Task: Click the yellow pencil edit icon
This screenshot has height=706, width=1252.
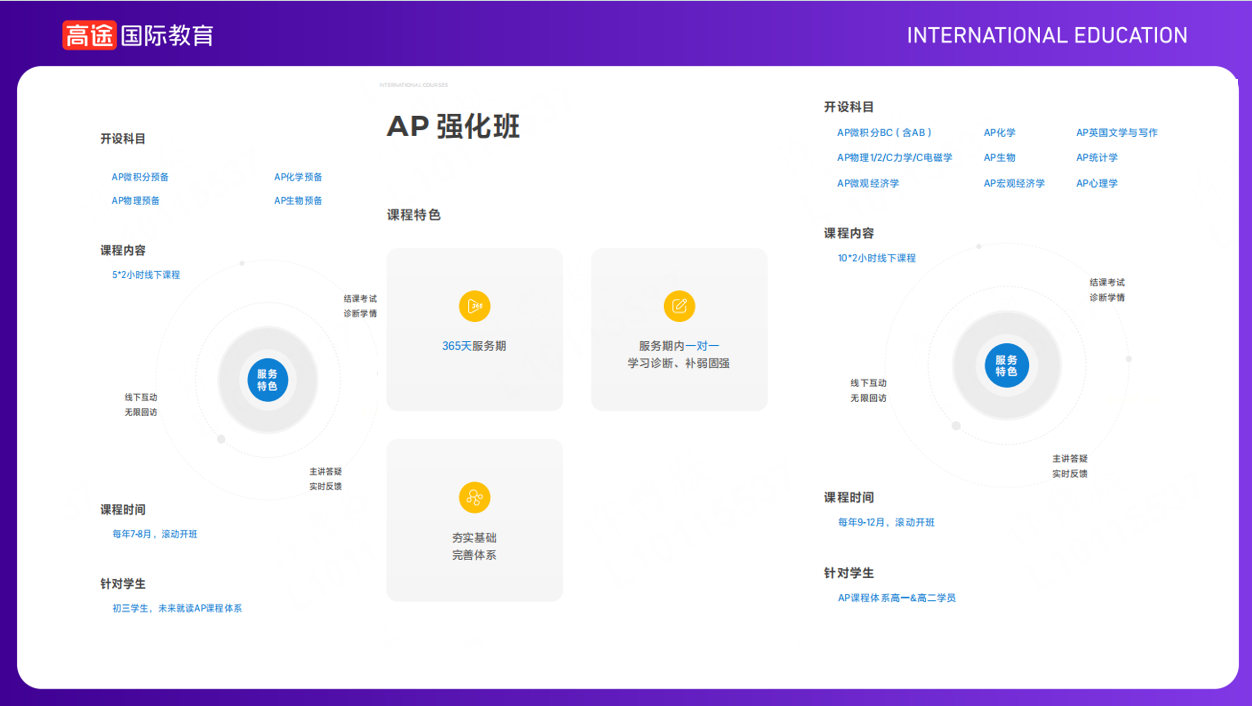Action: point(679,306)
